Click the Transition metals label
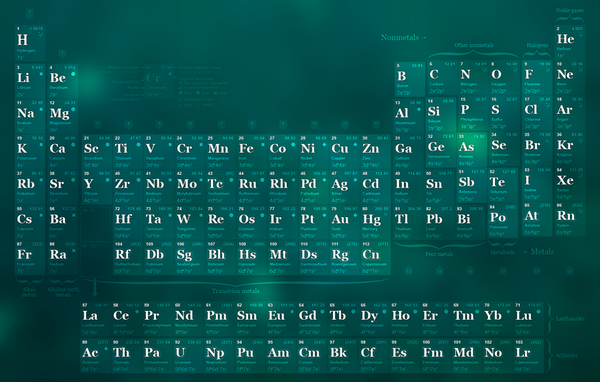This screenshot has width=600, height=382. [x=236, y=291]
